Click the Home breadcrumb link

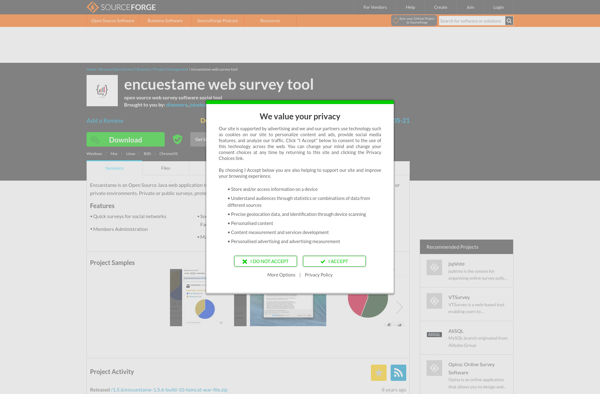pyautogui.click(x=91, y=69)
